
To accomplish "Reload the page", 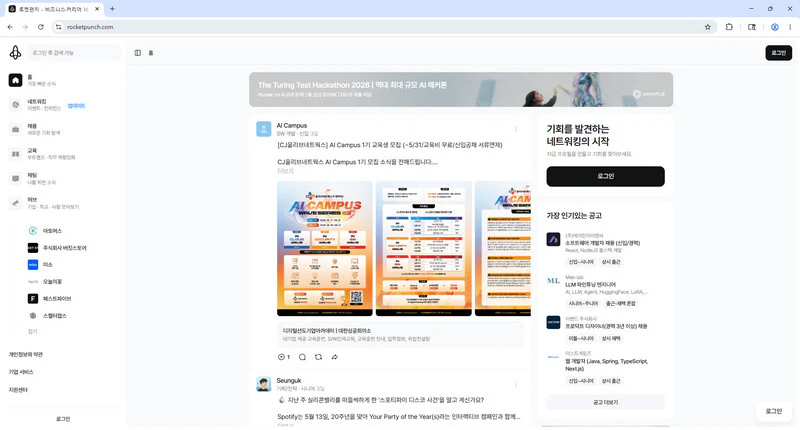I will pyautogui.click(x=40, y=27).
